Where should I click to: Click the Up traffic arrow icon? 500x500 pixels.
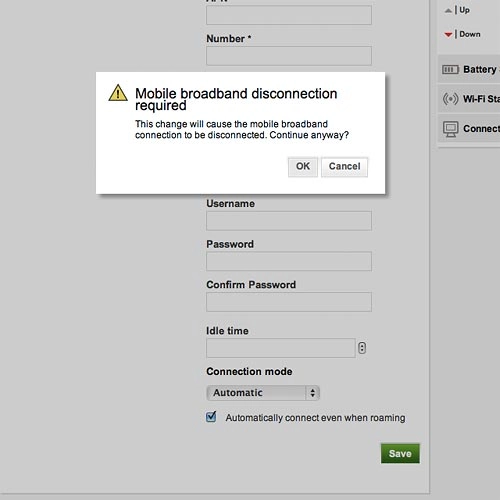tap(448, 11)
